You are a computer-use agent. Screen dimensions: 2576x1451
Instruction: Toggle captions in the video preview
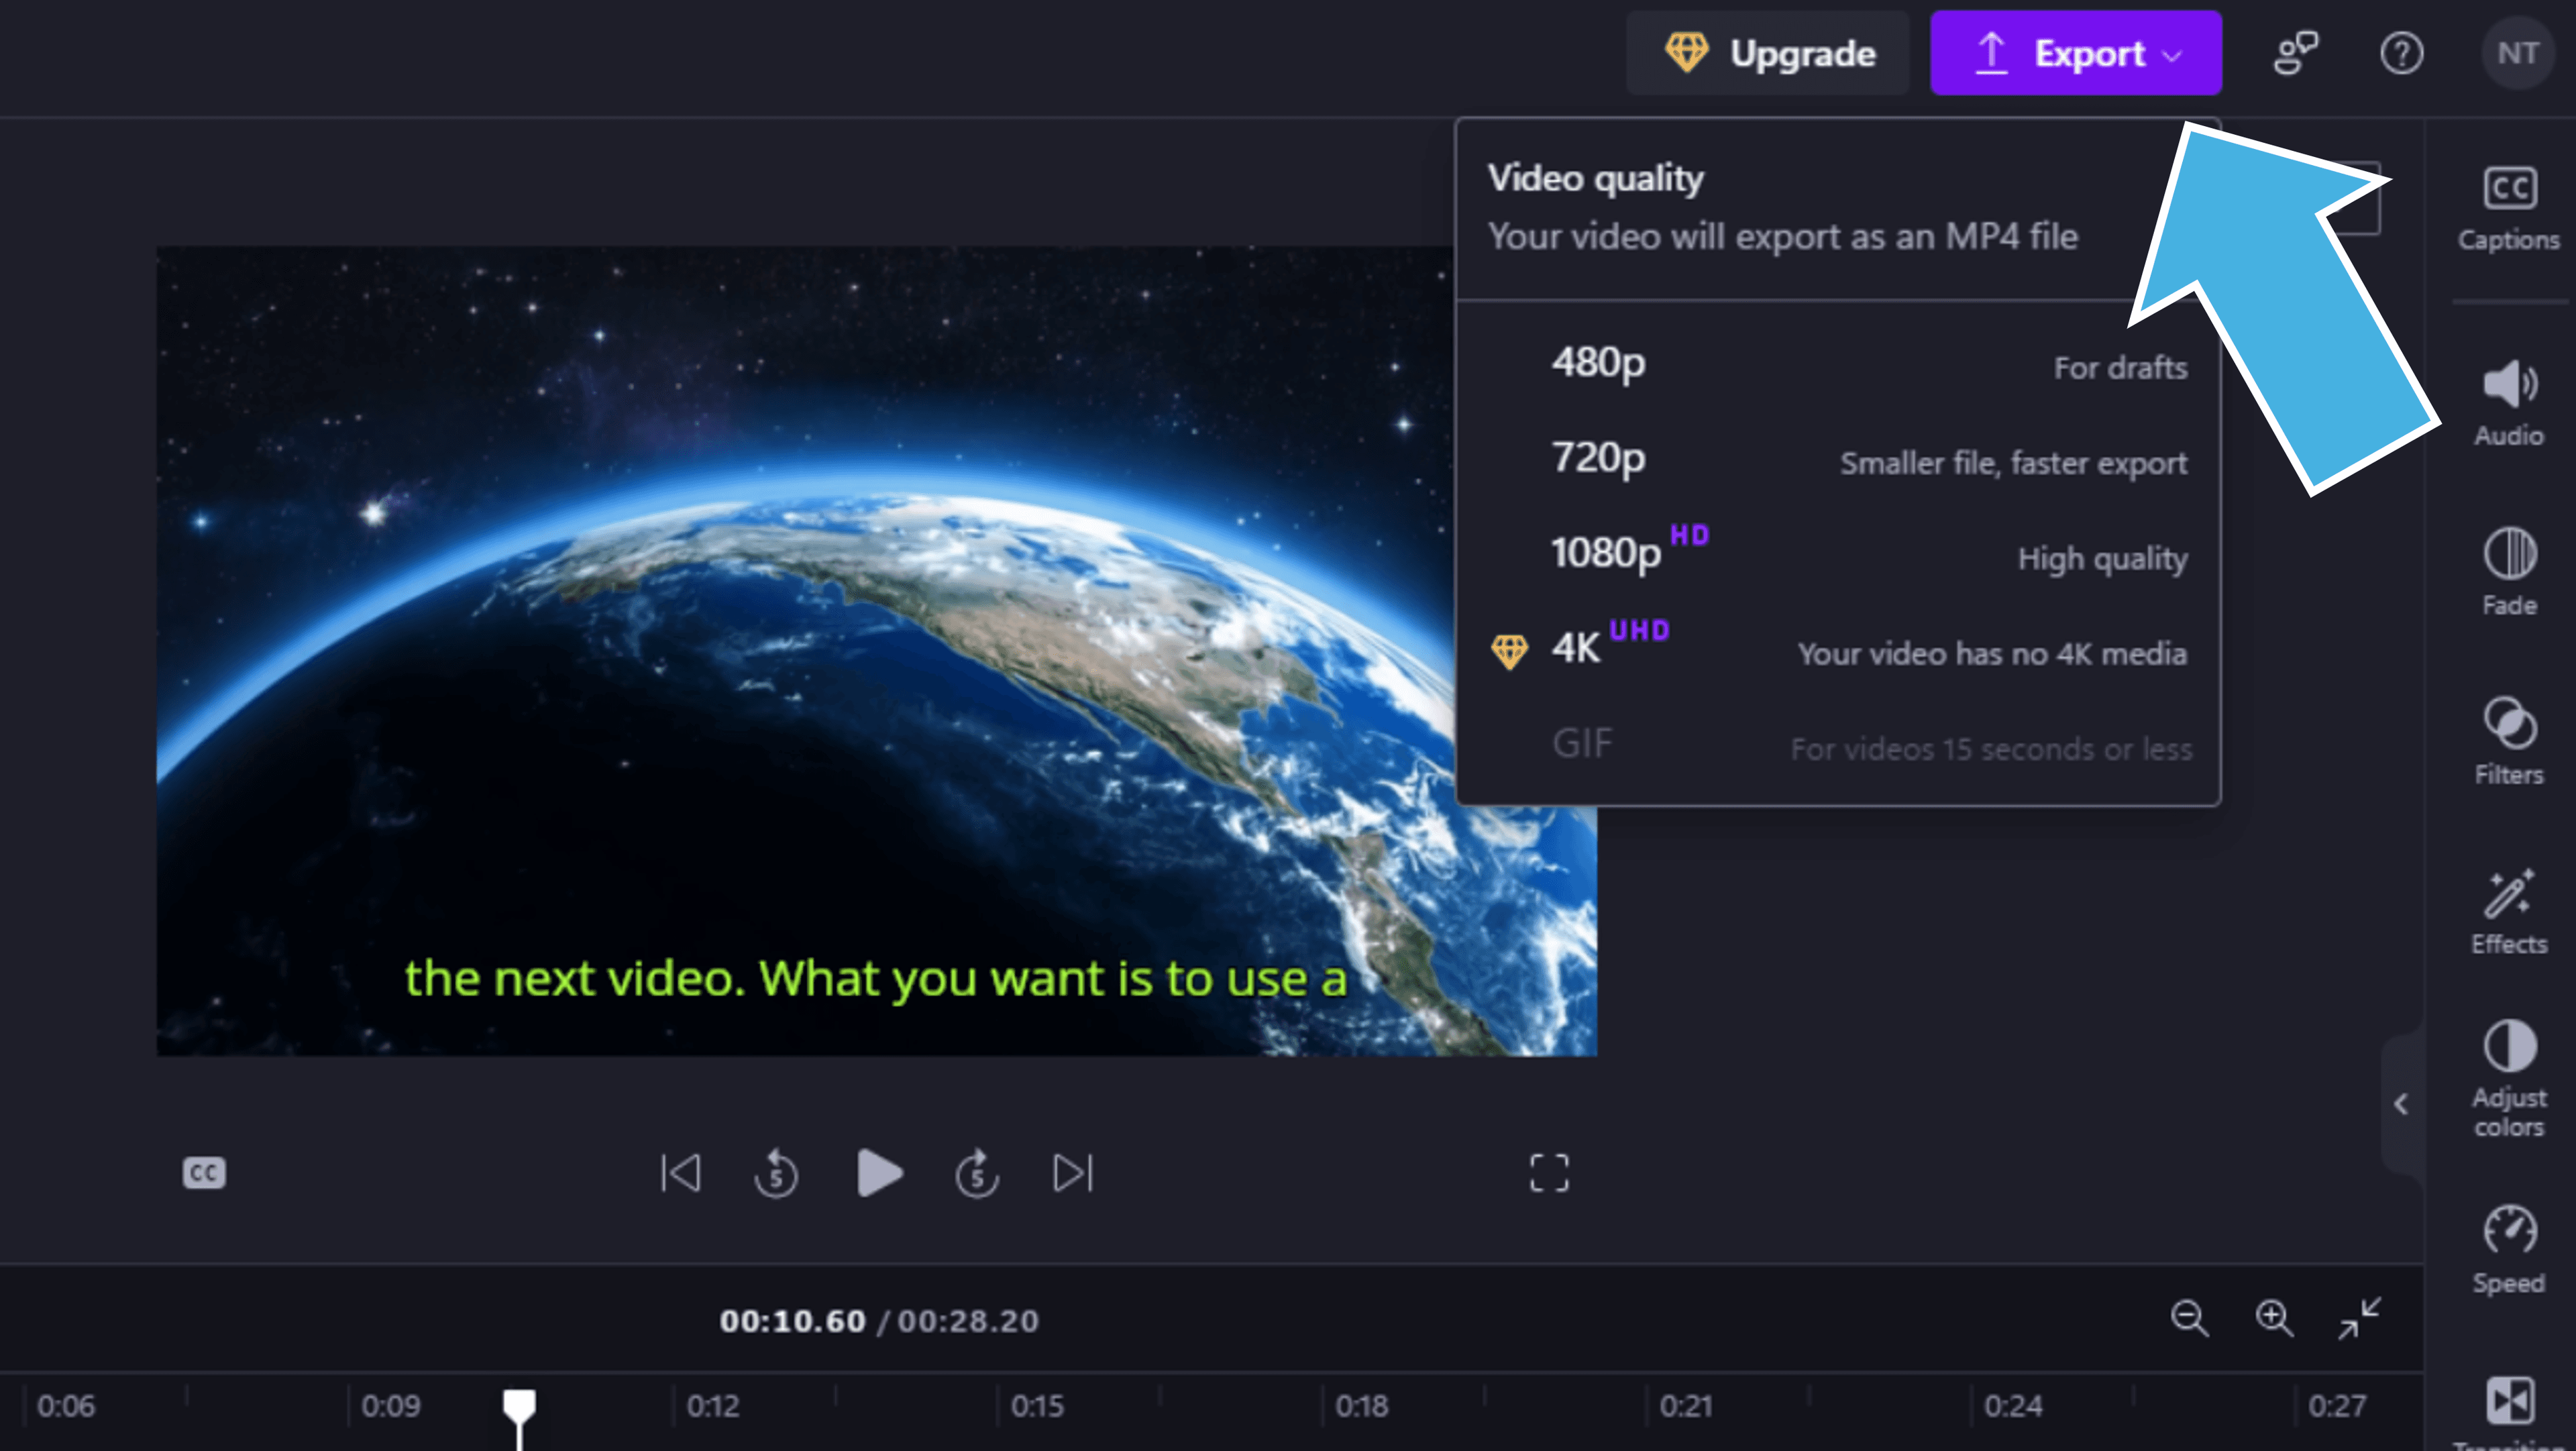(203, 1172)
